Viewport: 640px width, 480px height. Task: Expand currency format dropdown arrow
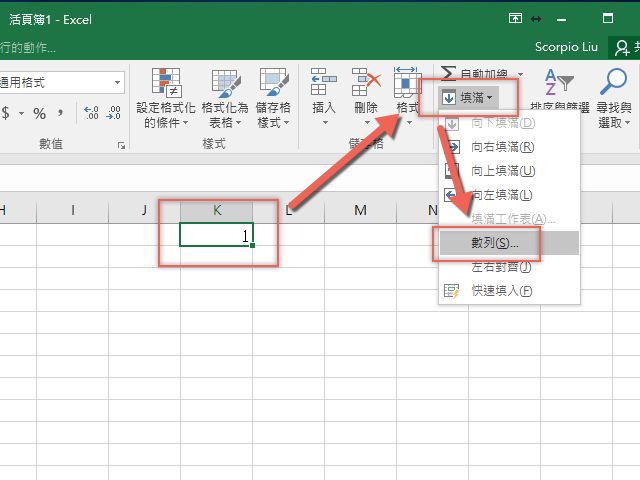click(x=21, y=113)
